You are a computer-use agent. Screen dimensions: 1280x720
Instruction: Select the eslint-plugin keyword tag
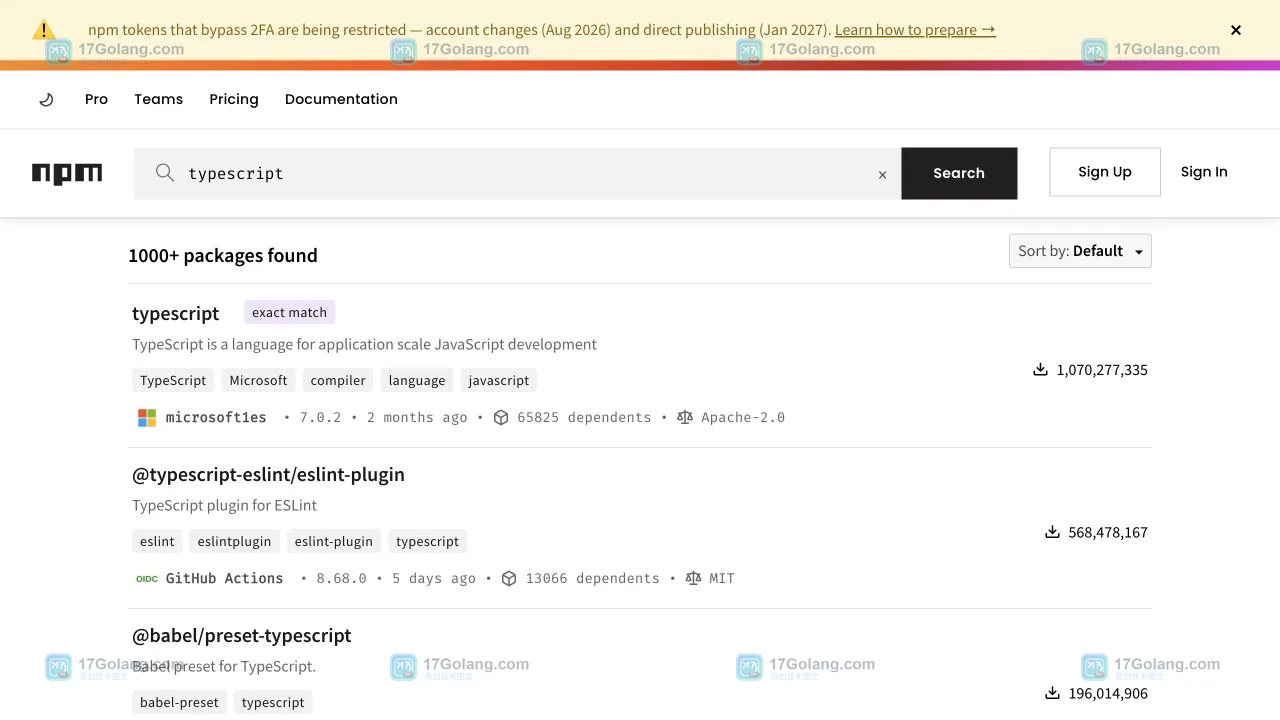pos(334,541)
